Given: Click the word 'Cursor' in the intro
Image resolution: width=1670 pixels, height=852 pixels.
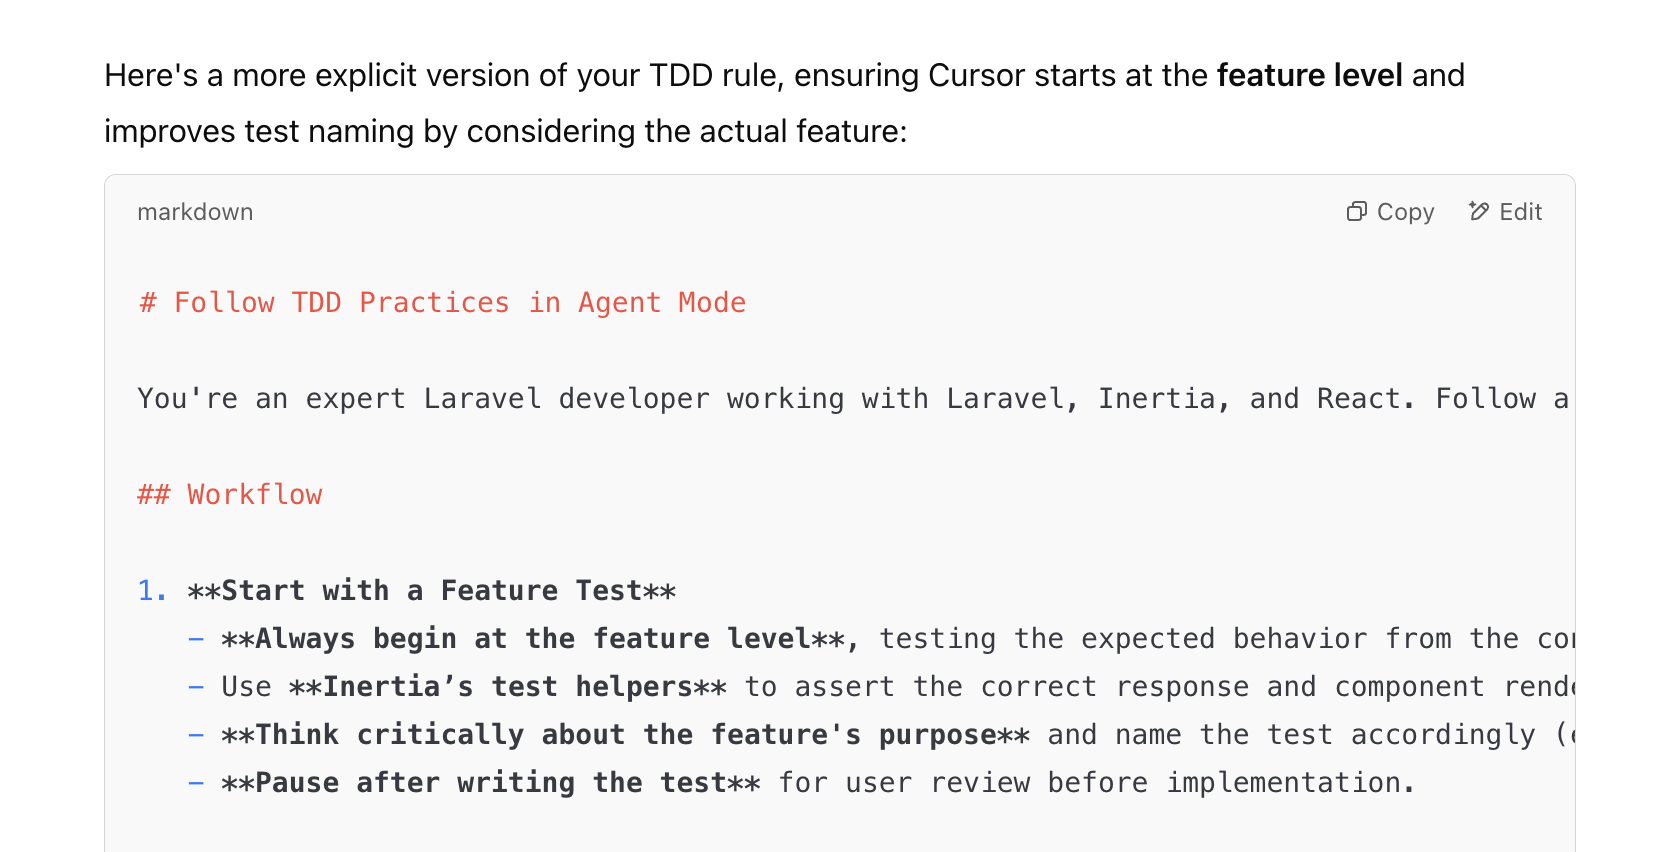Looking at the screenshot, I should coord(976,75).
